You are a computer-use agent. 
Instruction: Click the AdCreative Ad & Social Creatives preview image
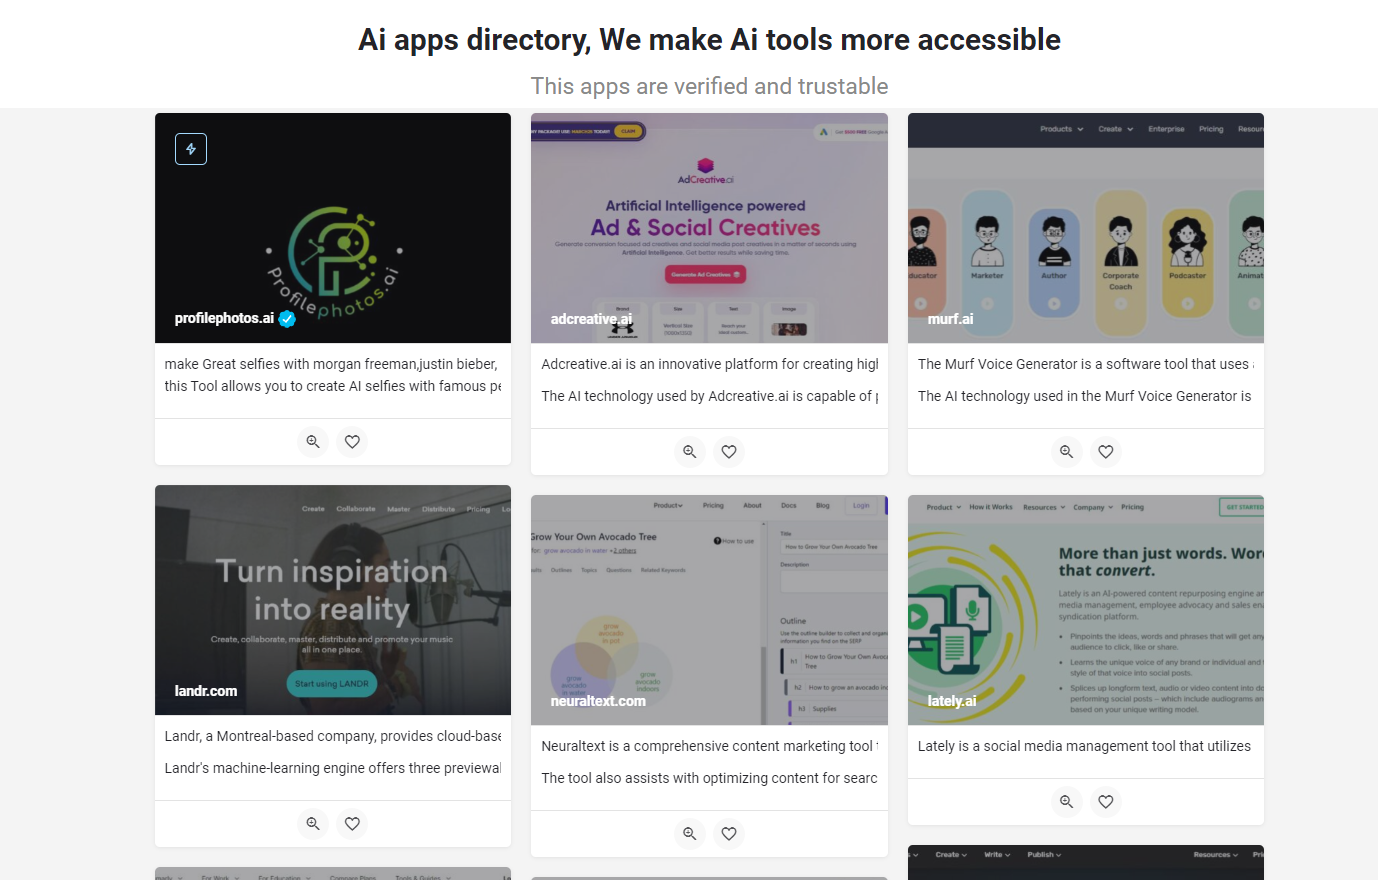click(x=709, y=228)
